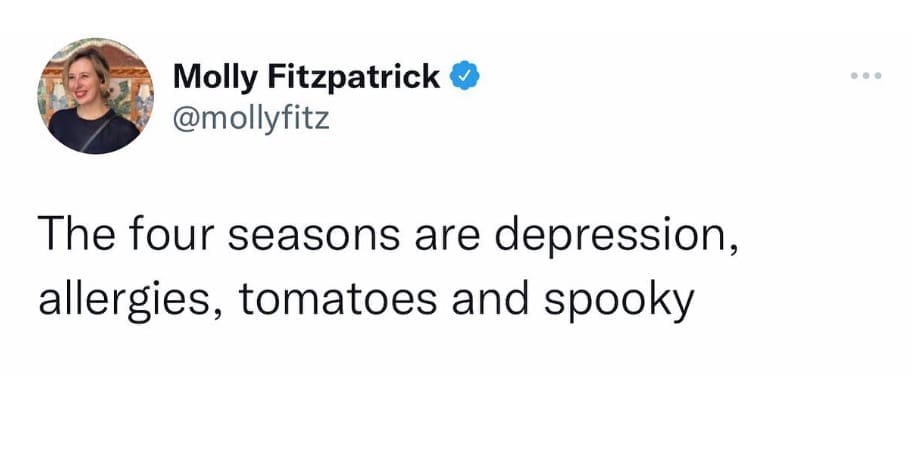This screenshot has height=452, width=912.
Task: Click the first name "Molly"
Action: point(209,77)
